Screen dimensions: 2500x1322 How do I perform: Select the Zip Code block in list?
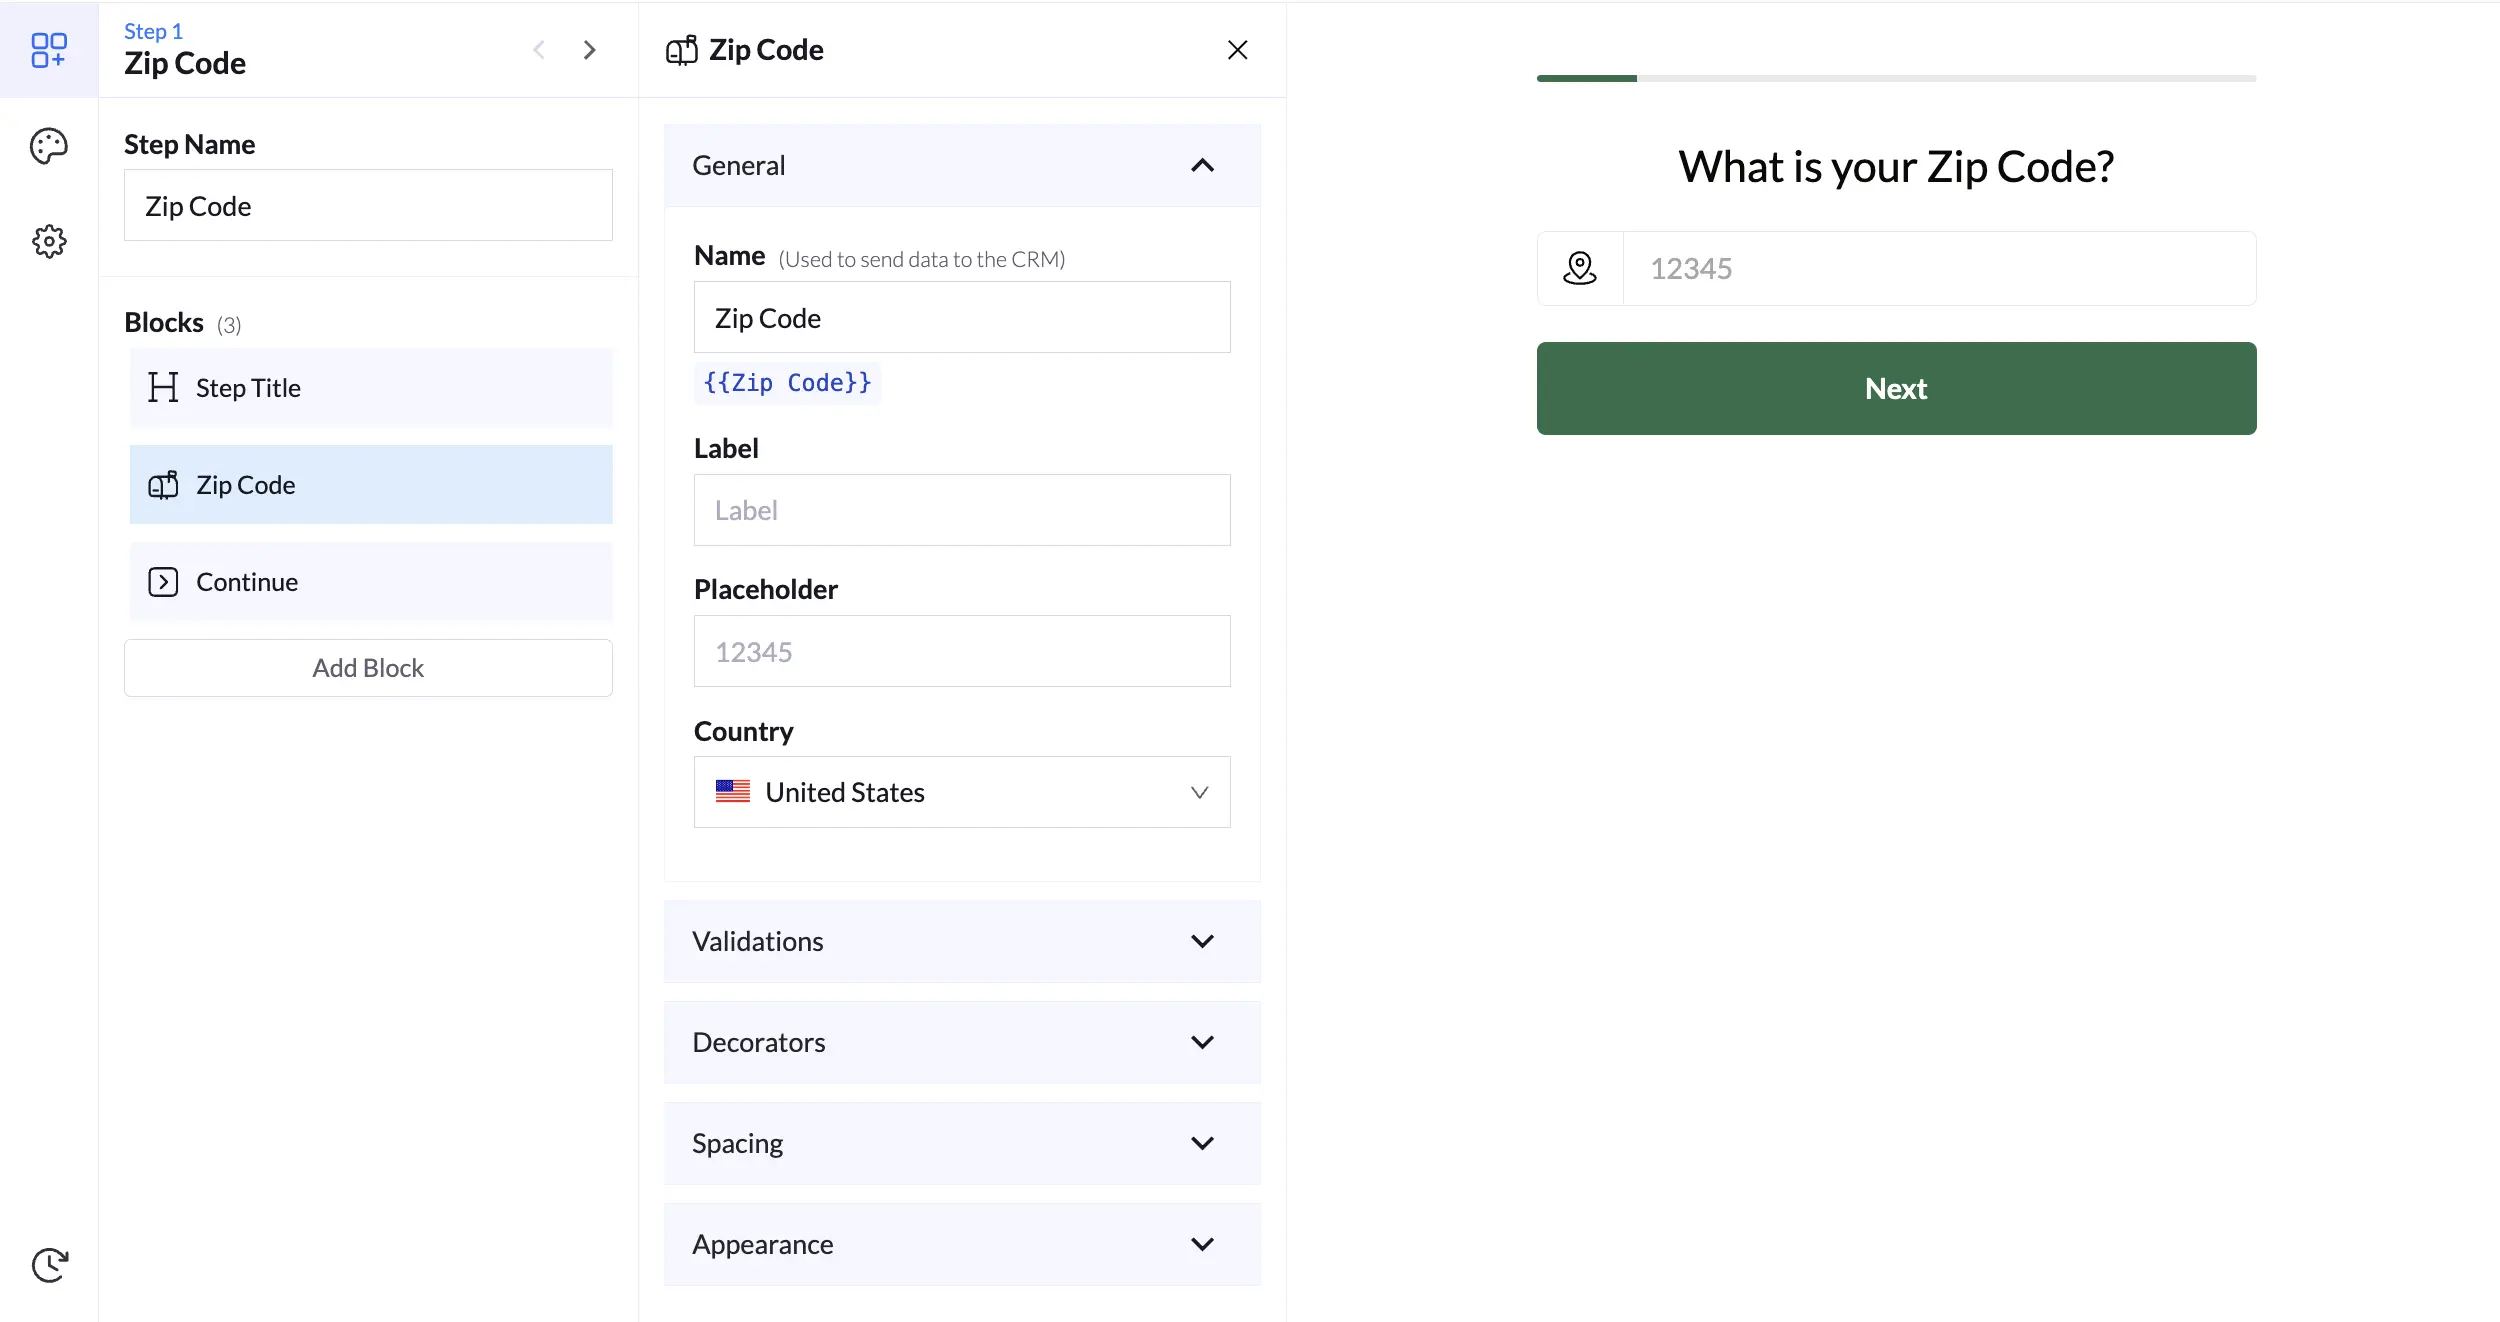(x=371, y=485)
